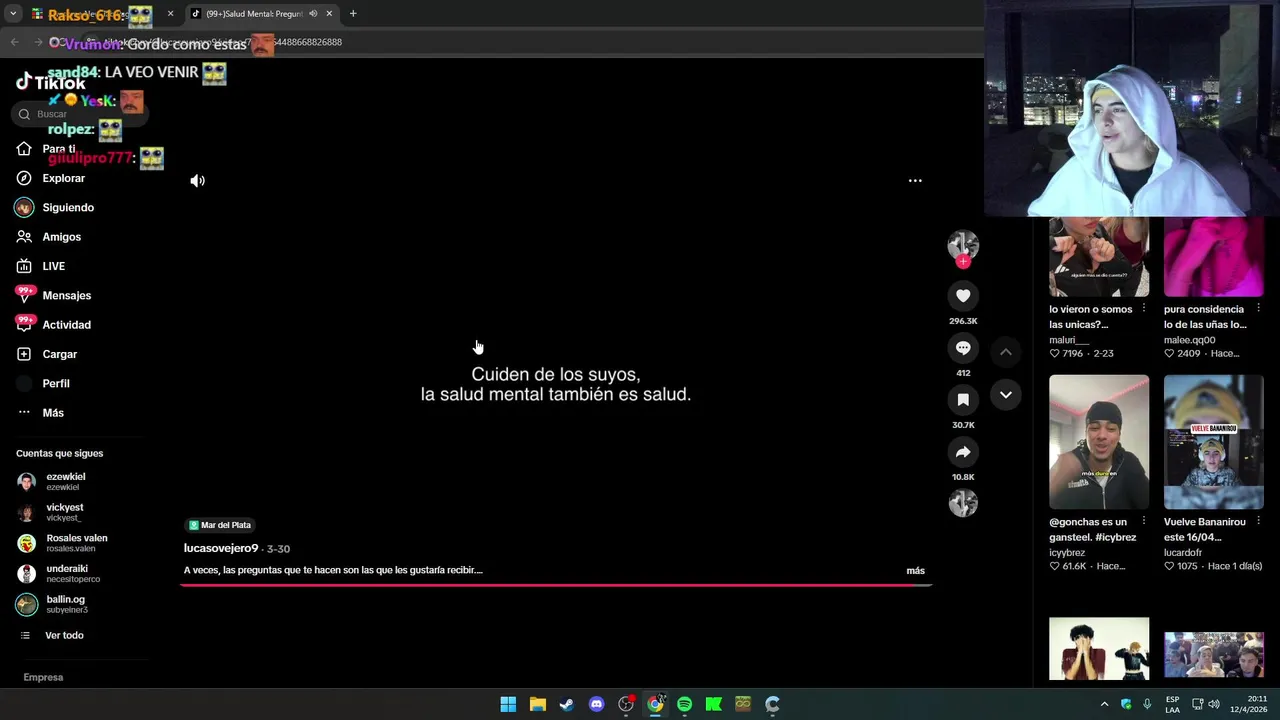Open Steam from the taskbar
1280x720 pixels.
click(x=567, y=704)
